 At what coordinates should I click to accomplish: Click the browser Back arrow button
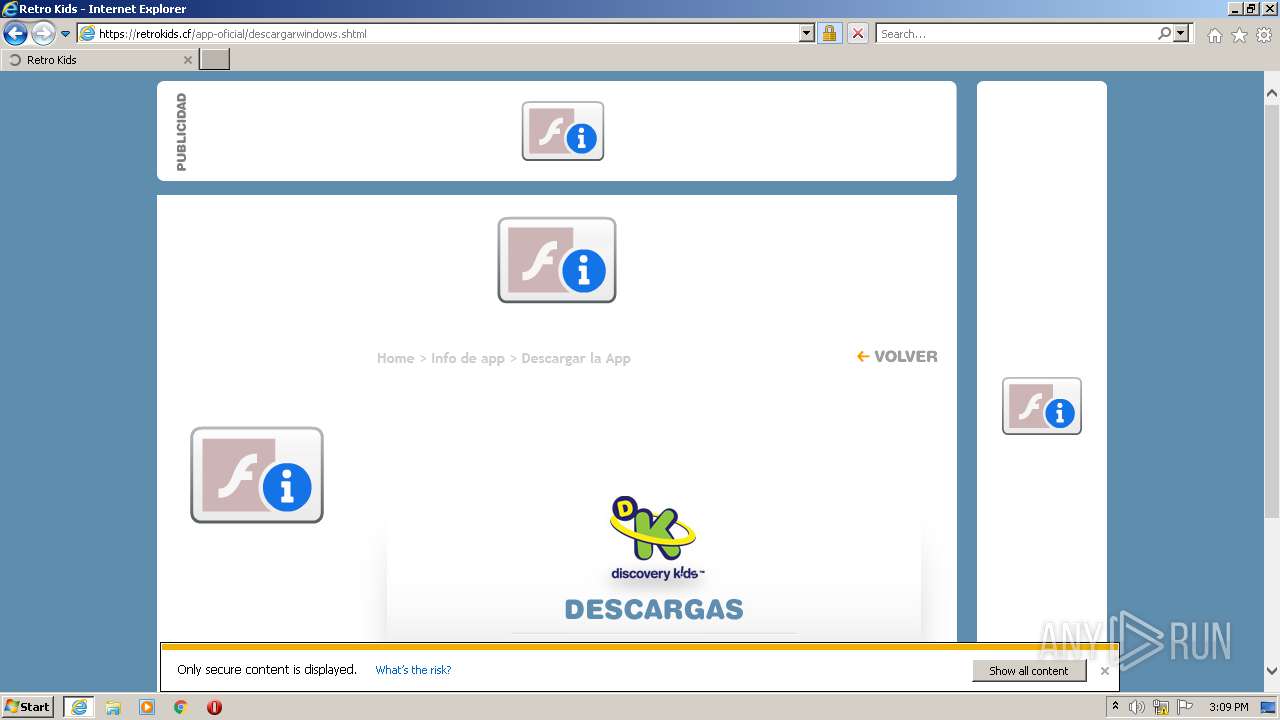pyautogui.click(x=15, y=34)
